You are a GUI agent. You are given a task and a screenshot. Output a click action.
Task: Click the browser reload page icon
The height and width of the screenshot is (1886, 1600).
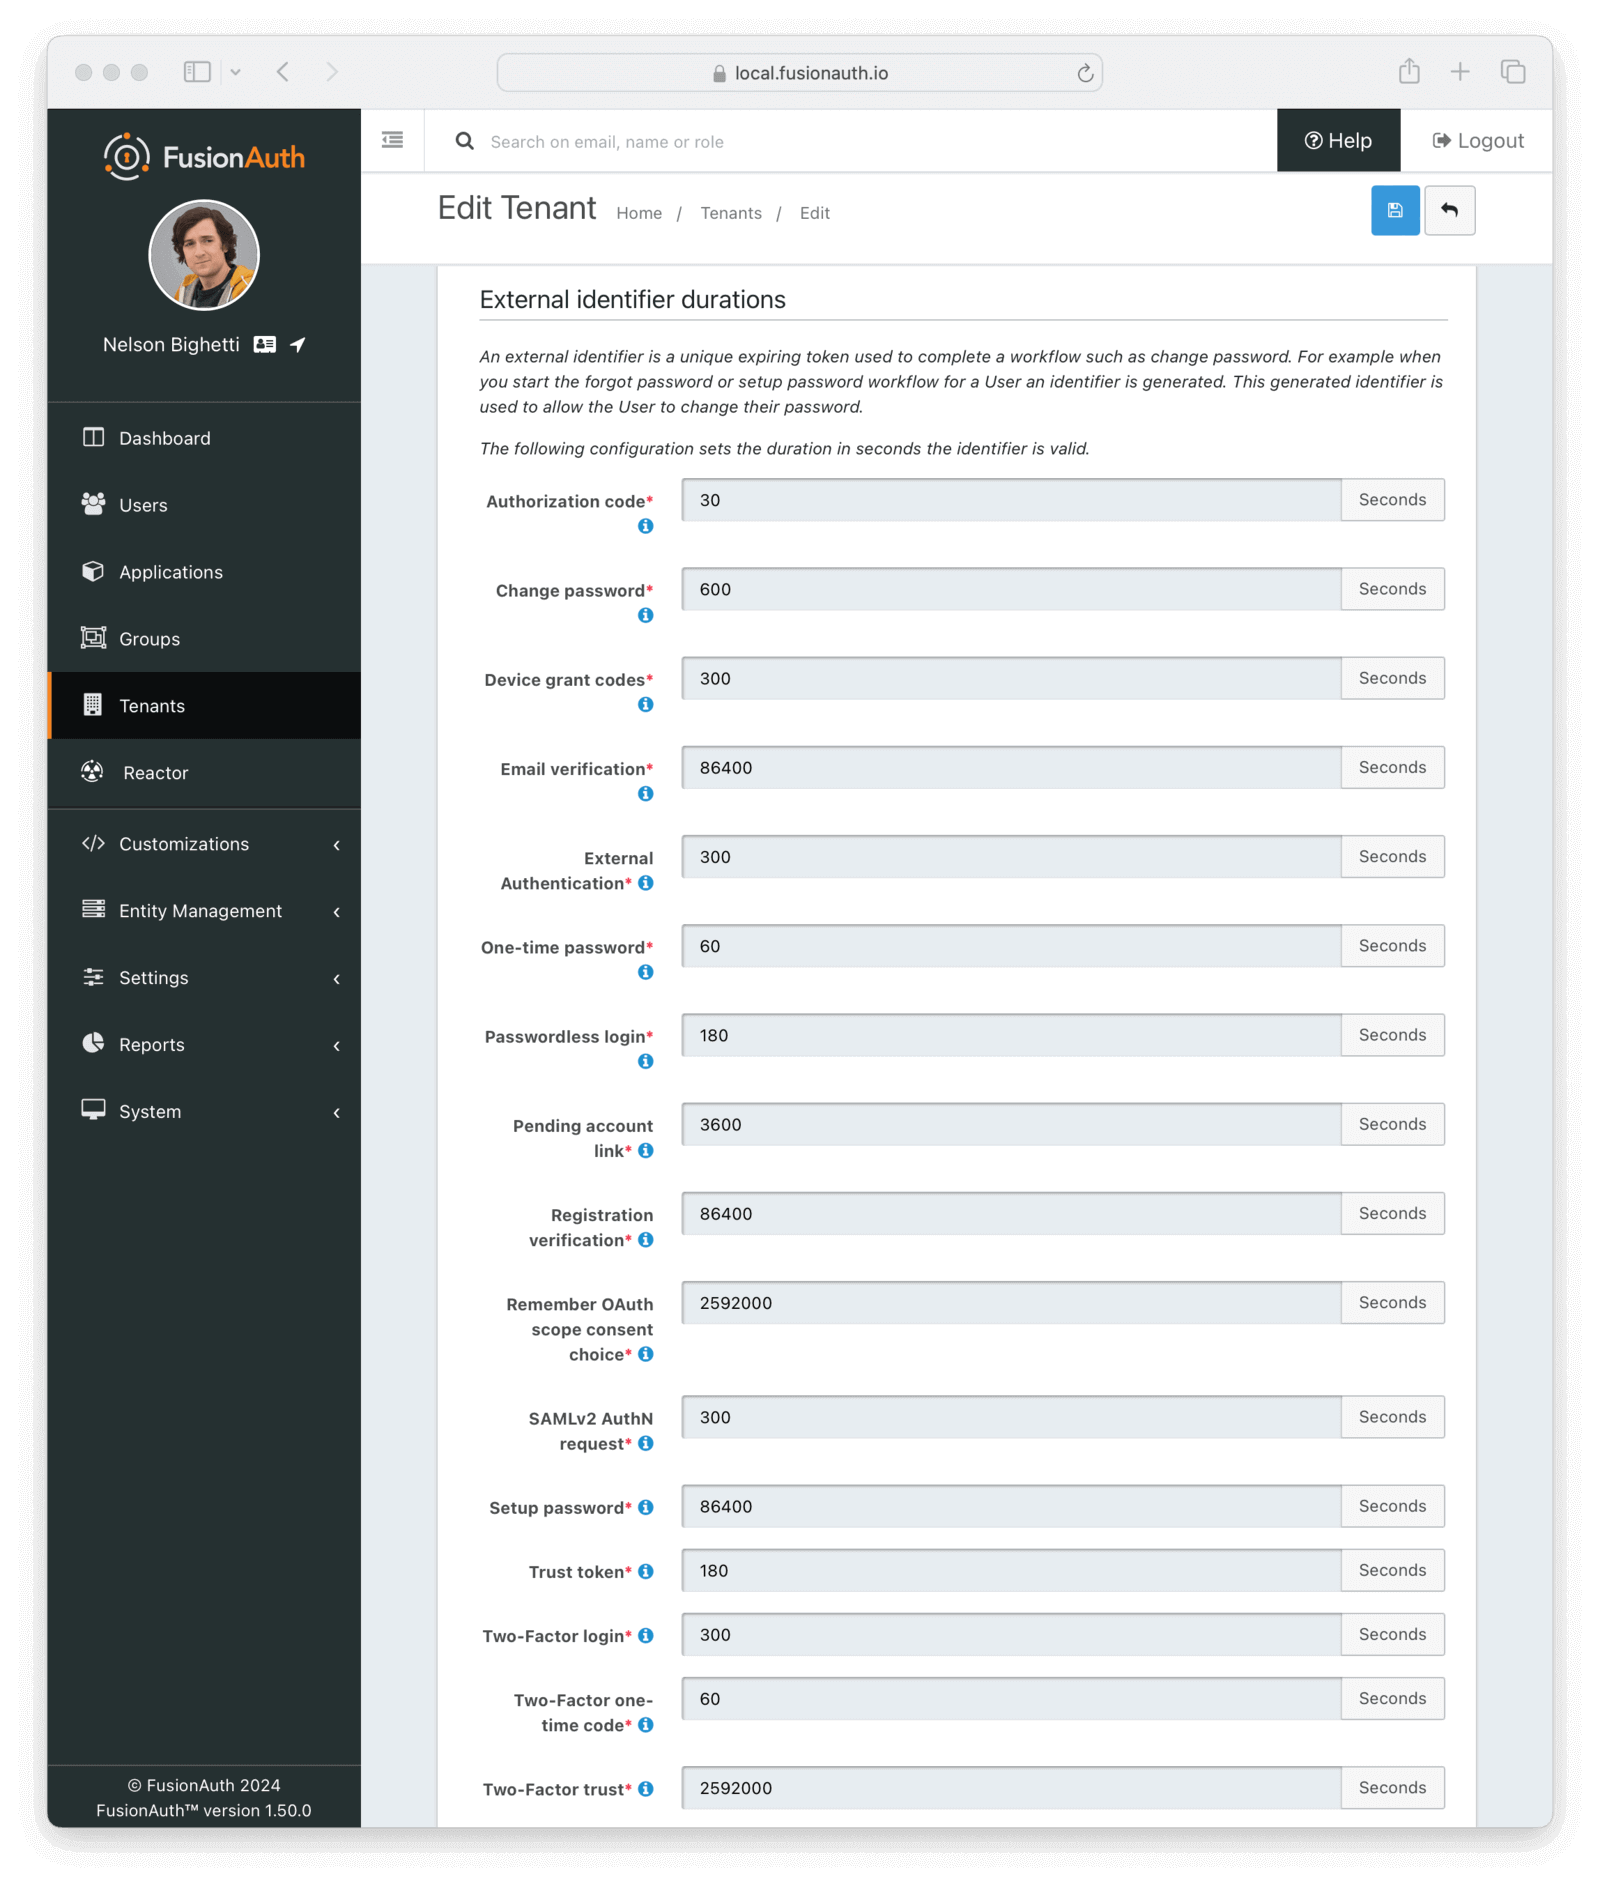1085,73
